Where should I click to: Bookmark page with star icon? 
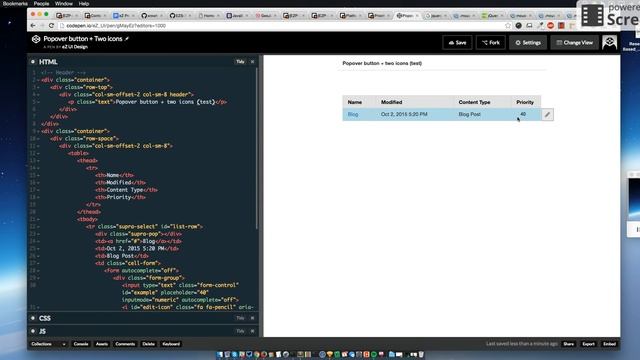coord(508,25)
